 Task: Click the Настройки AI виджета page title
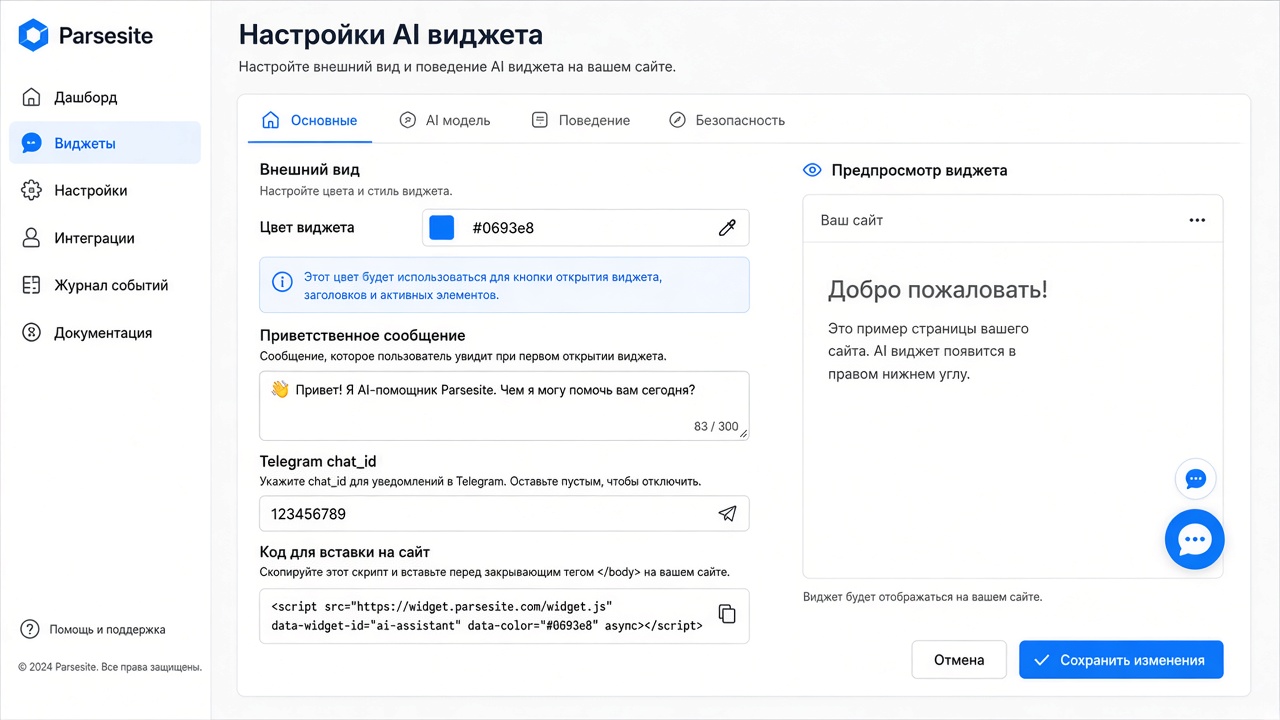coord(390,35)
